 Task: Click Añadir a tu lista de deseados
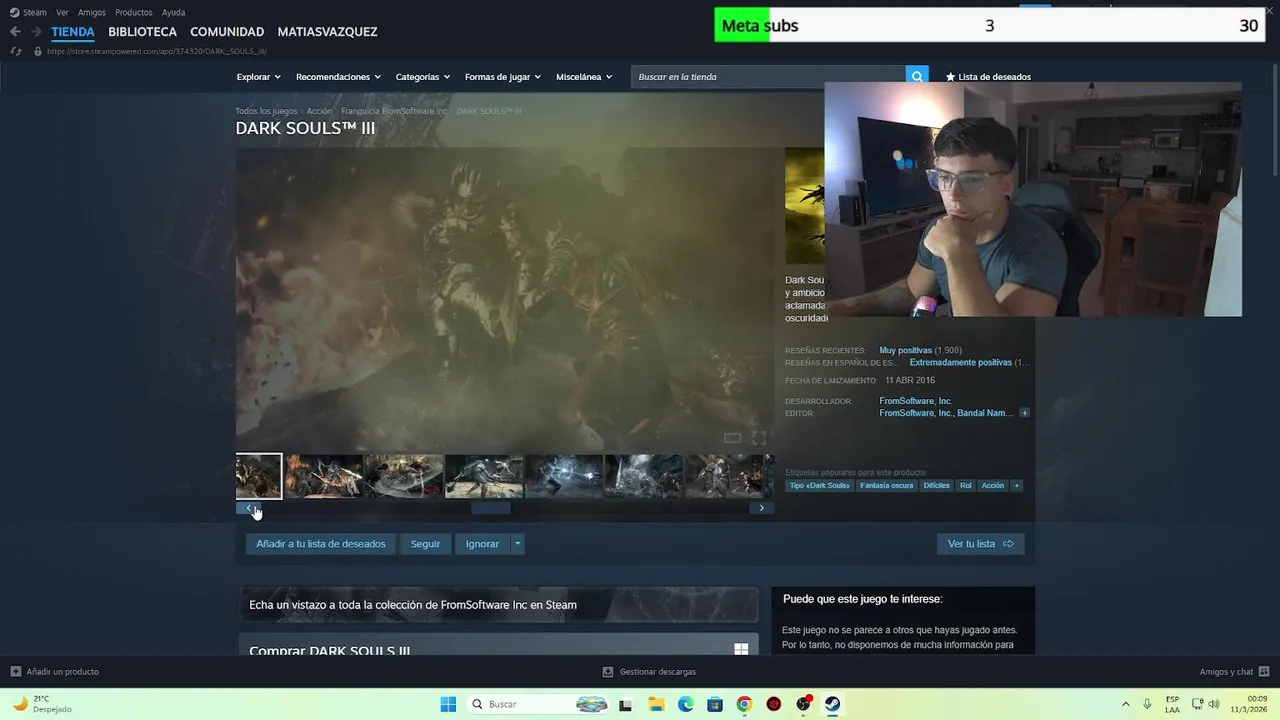pos(321,544)
